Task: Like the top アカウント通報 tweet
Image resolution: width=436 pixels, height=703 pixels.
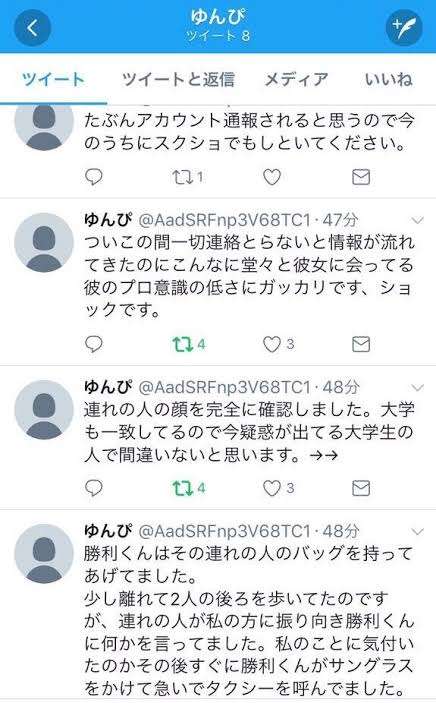Action: [x=272, y=177]
